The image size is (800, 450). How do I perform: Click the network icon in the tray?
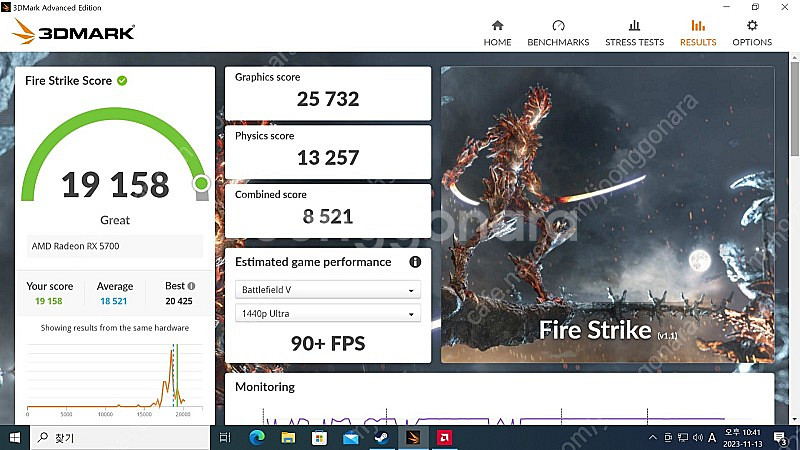[x=683, y=437]
